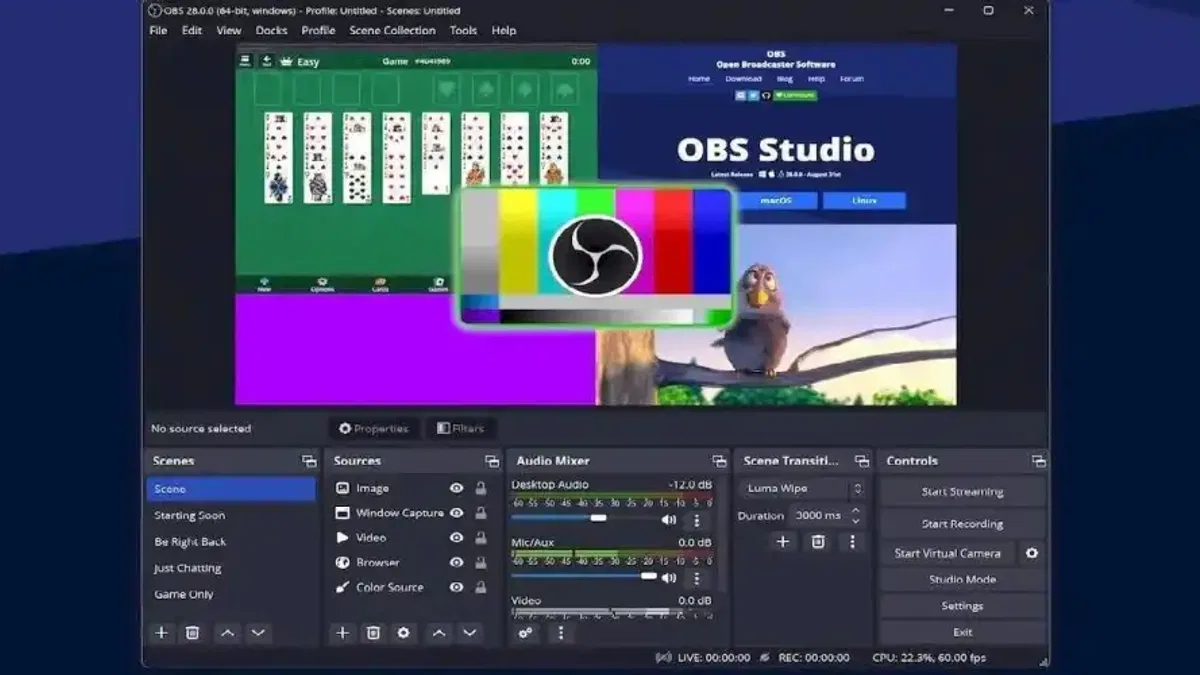
Task: Add a new source with plus icon
Action: (x=342, y=632)
